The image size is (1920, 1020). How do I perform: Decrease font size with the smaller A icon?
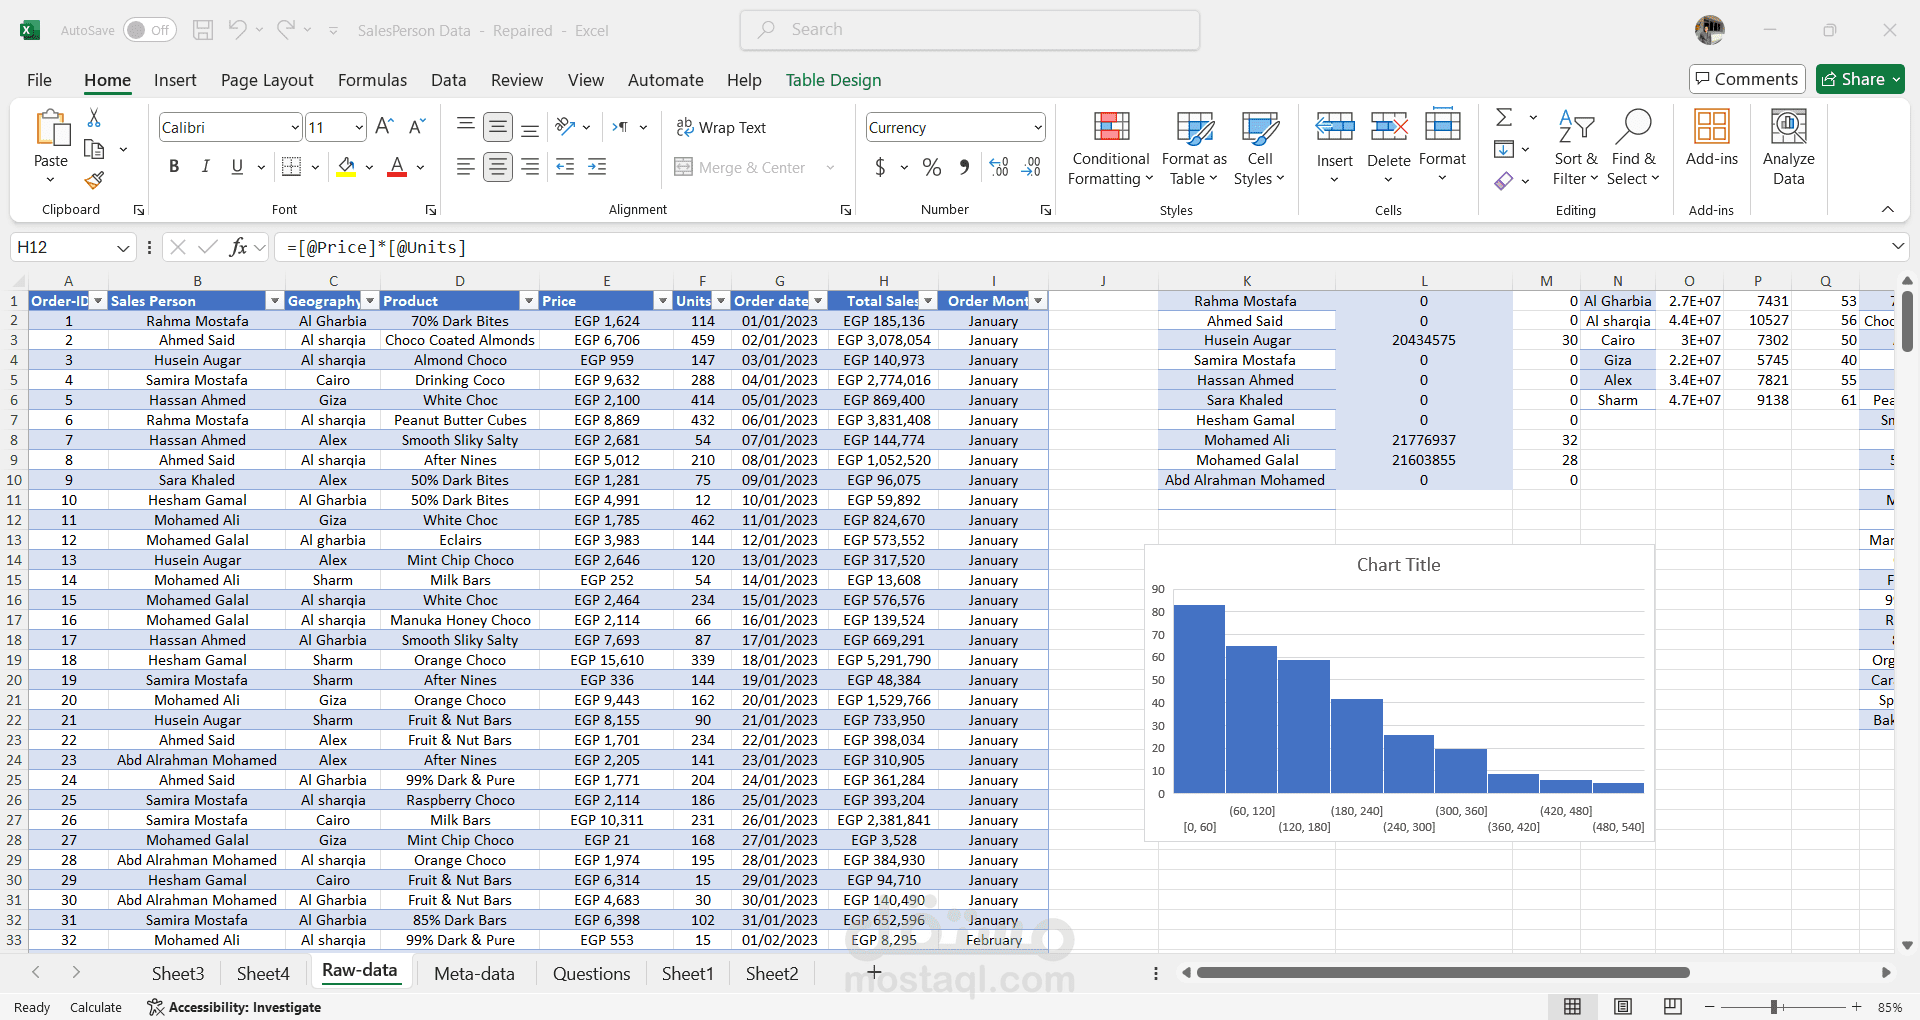[x=418, y=127]
